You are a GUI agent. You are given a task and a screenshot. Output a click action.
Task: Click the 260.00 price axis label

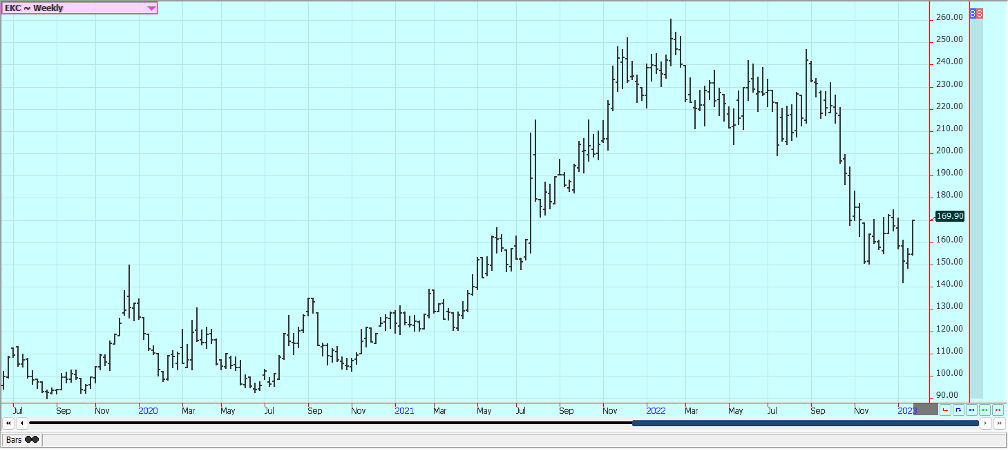950,17
